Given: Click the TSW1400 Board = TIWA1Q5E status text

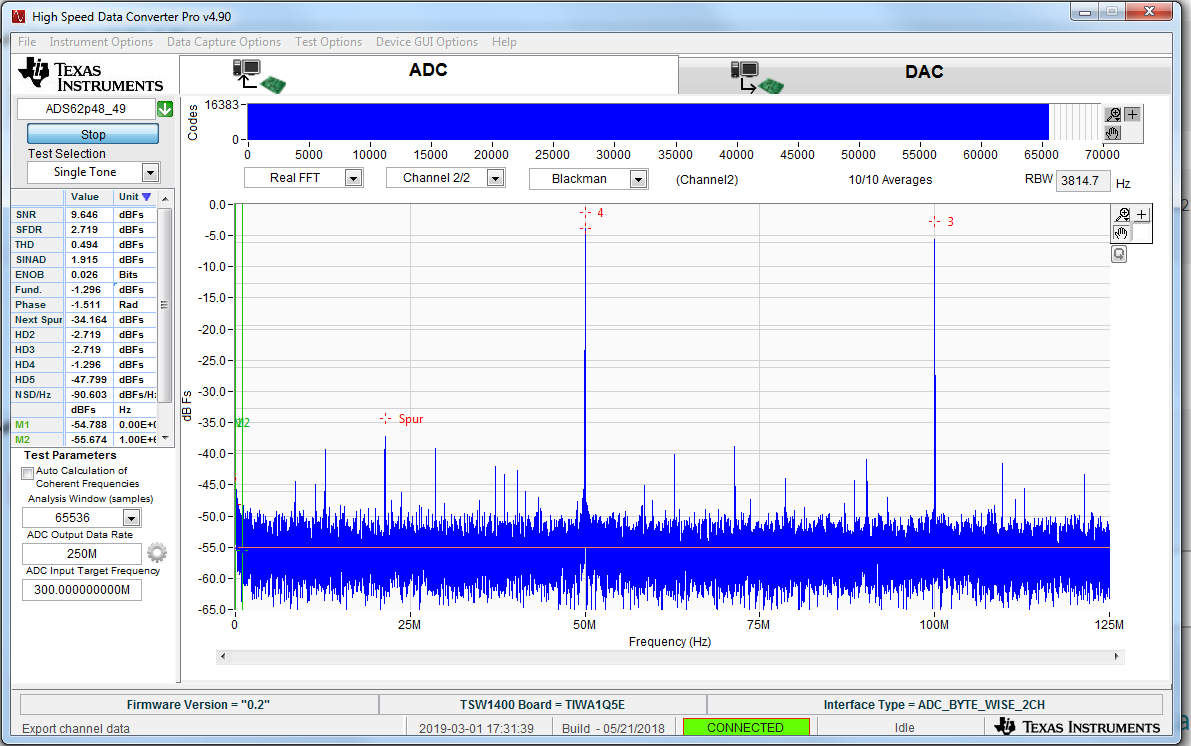Looking at the screenshot, I should click(542, 704).
